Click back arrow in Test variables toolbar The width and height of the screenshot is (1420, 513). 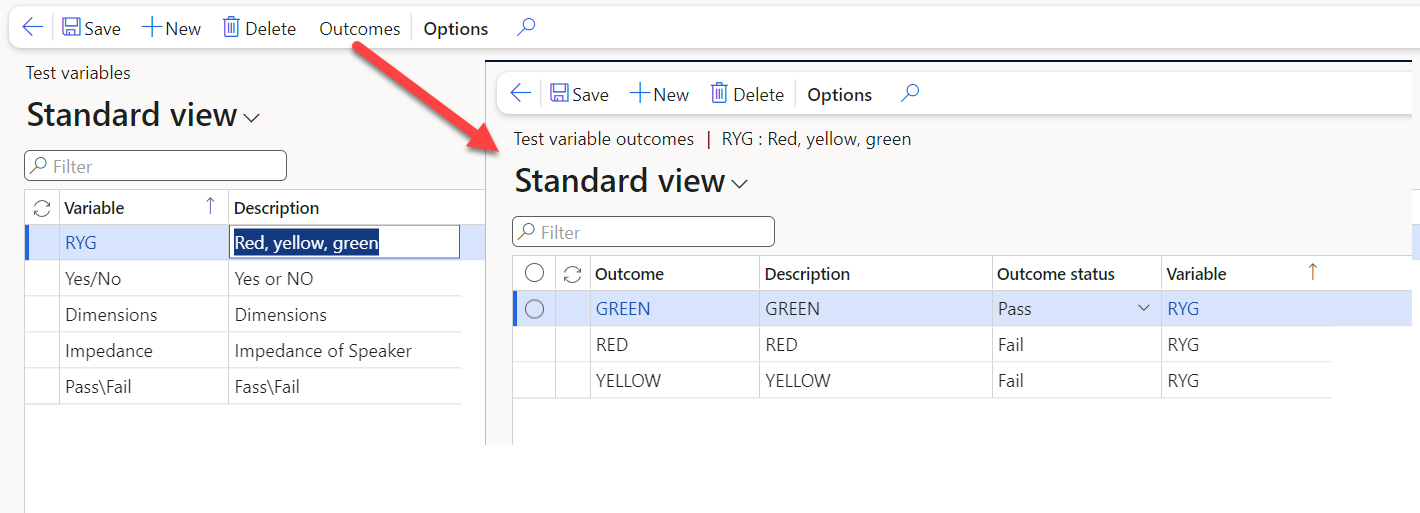32,28
